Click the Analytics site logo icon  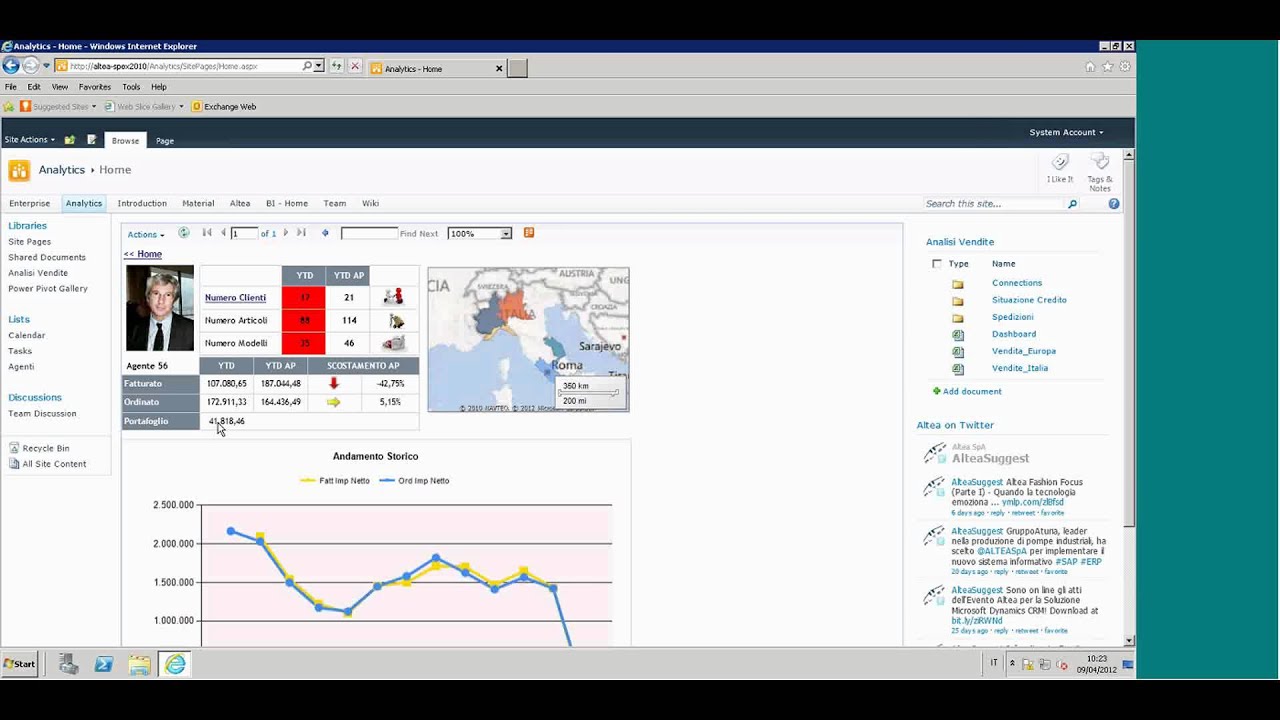[x=19, y=170]
